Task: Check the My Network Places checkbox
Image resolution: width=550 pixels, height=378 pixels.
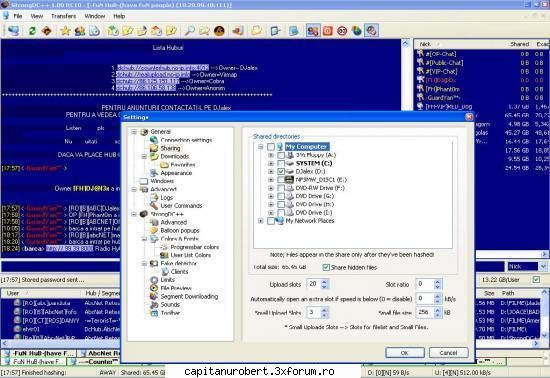Action: [x=271, y=221]
